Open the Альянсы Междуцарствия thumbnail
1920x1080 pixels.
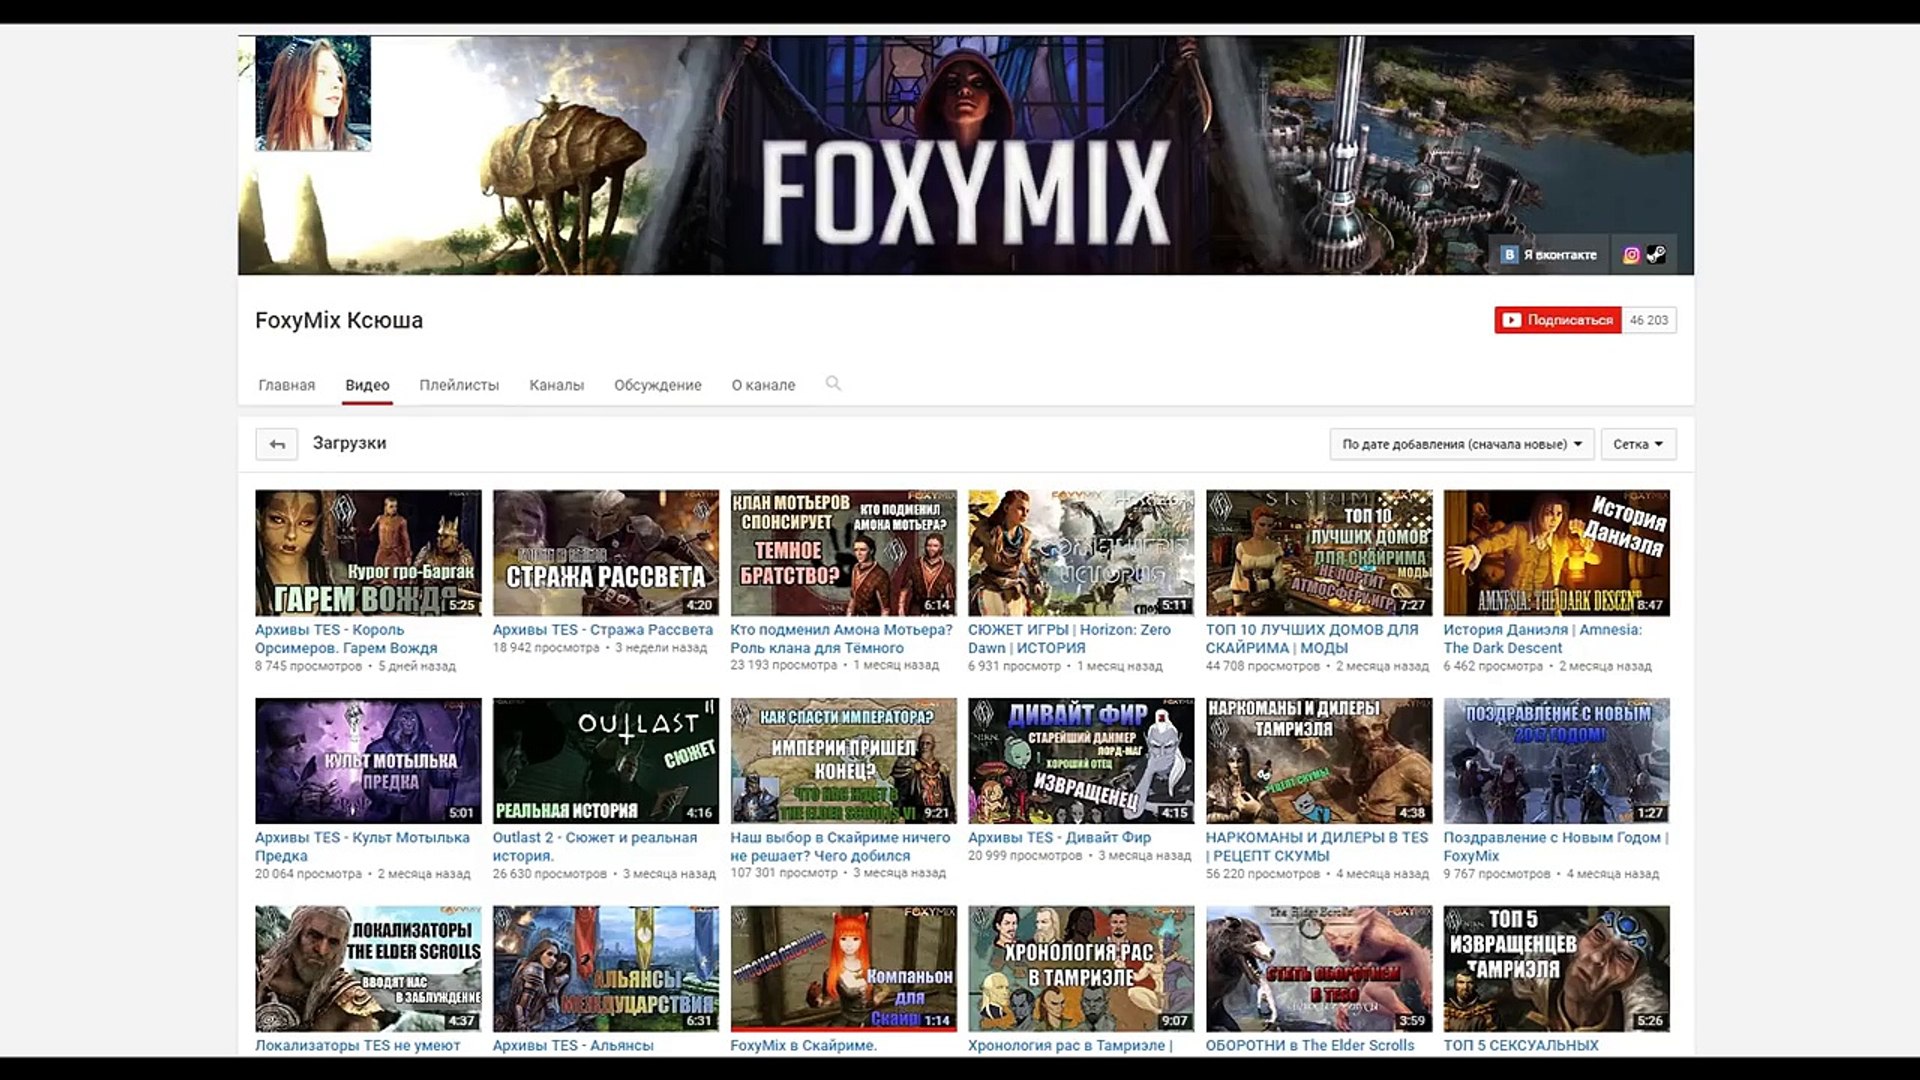tap(606, 969)
